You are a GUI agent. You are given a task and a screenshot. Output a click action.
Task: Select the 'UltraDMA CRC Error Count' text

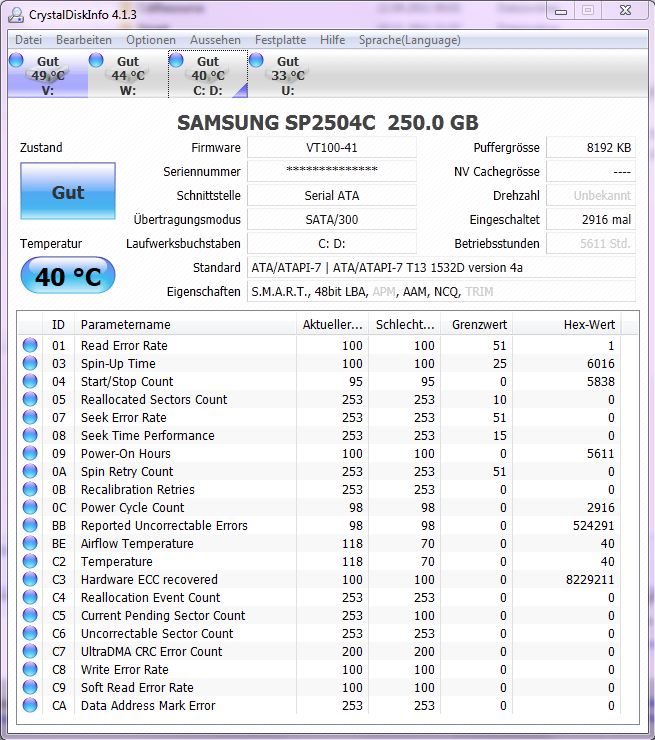click(x=151, y=651)
